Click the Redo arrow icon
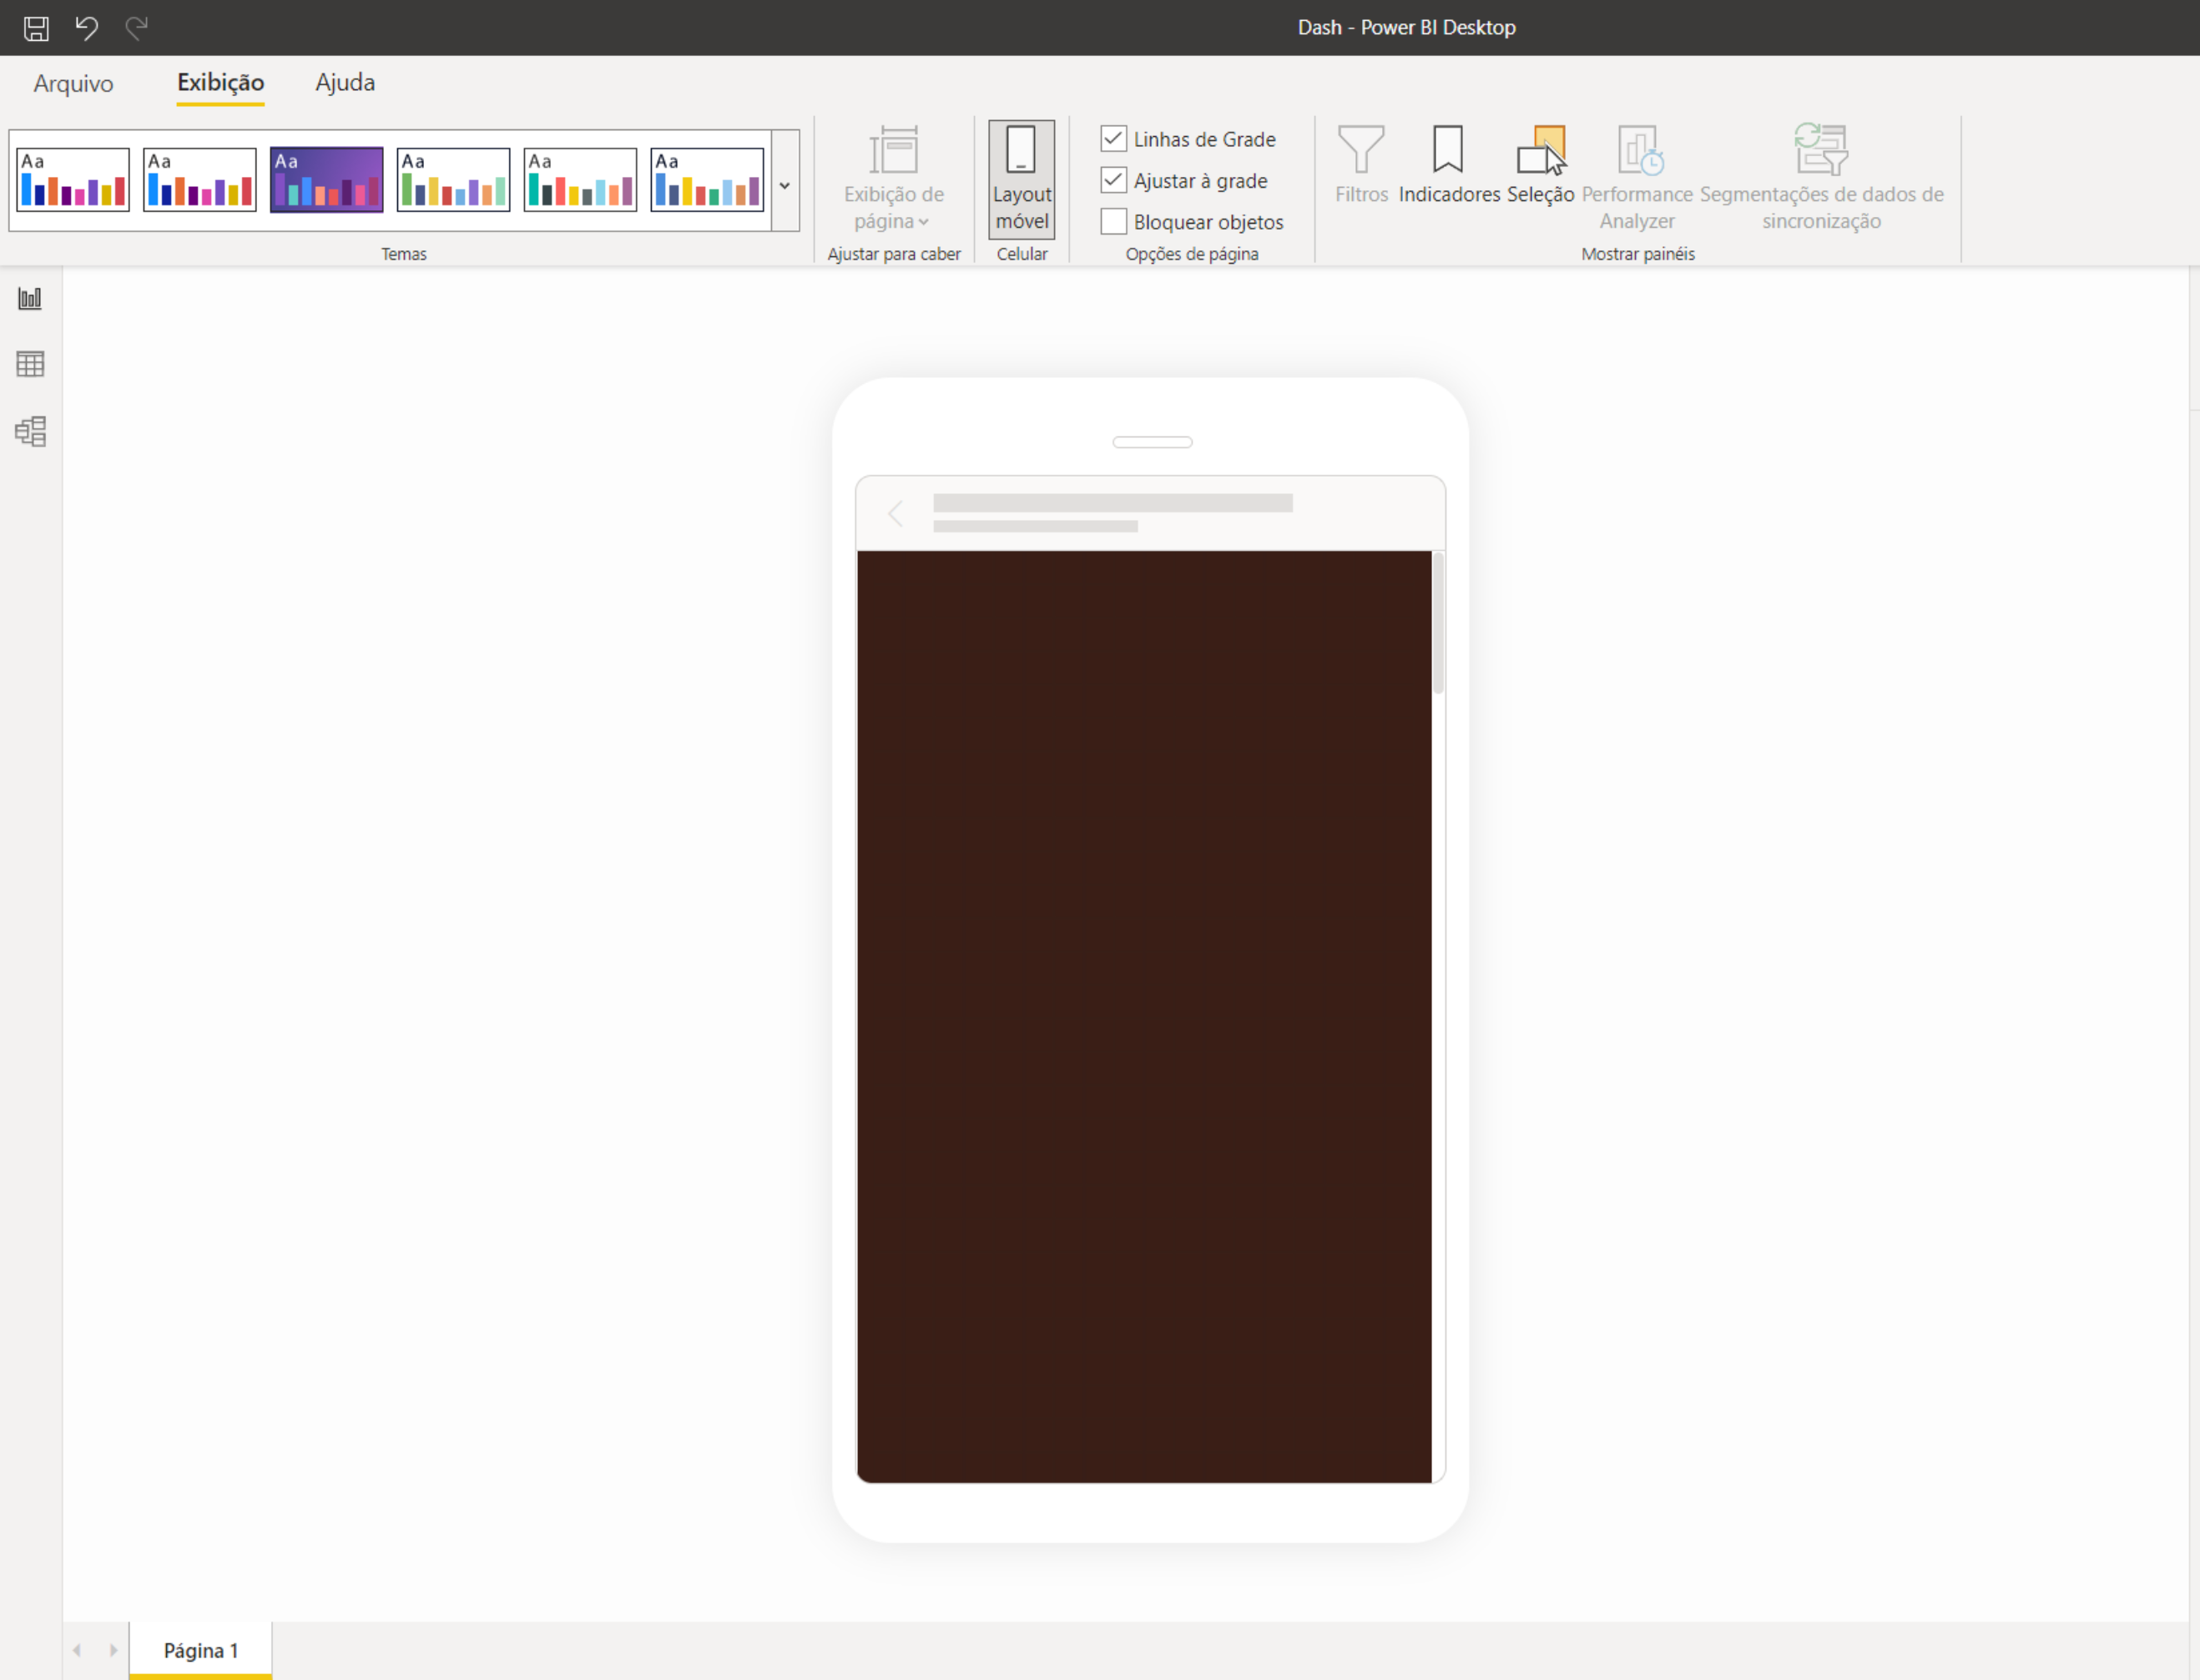Viewport: 2200px width, 1680px height. pos(136,28)
